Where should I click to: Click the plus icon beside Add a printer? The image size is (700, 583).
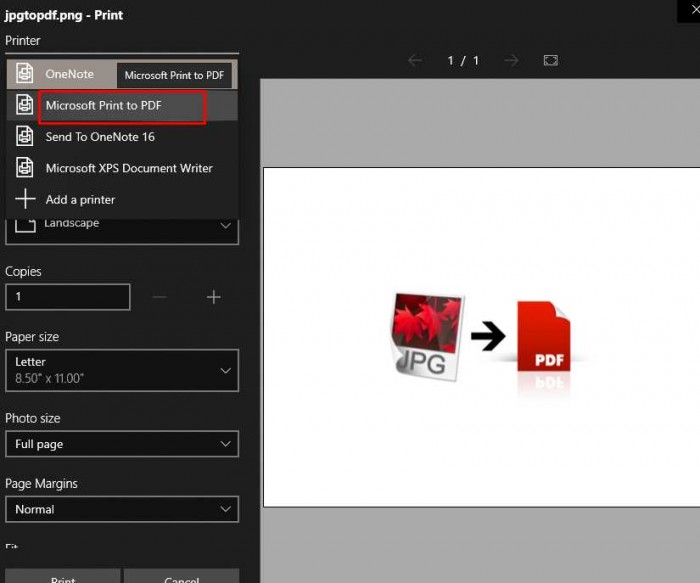click(x=25, y=199)
